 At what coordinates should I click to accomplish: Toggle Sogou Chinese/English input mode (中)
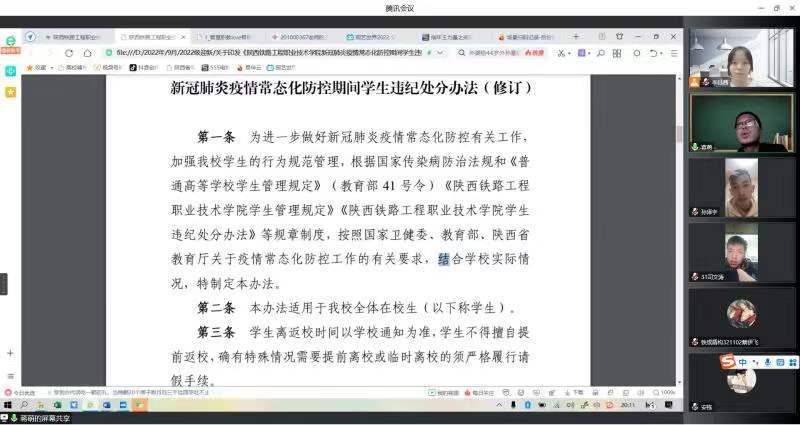point(742,361)
